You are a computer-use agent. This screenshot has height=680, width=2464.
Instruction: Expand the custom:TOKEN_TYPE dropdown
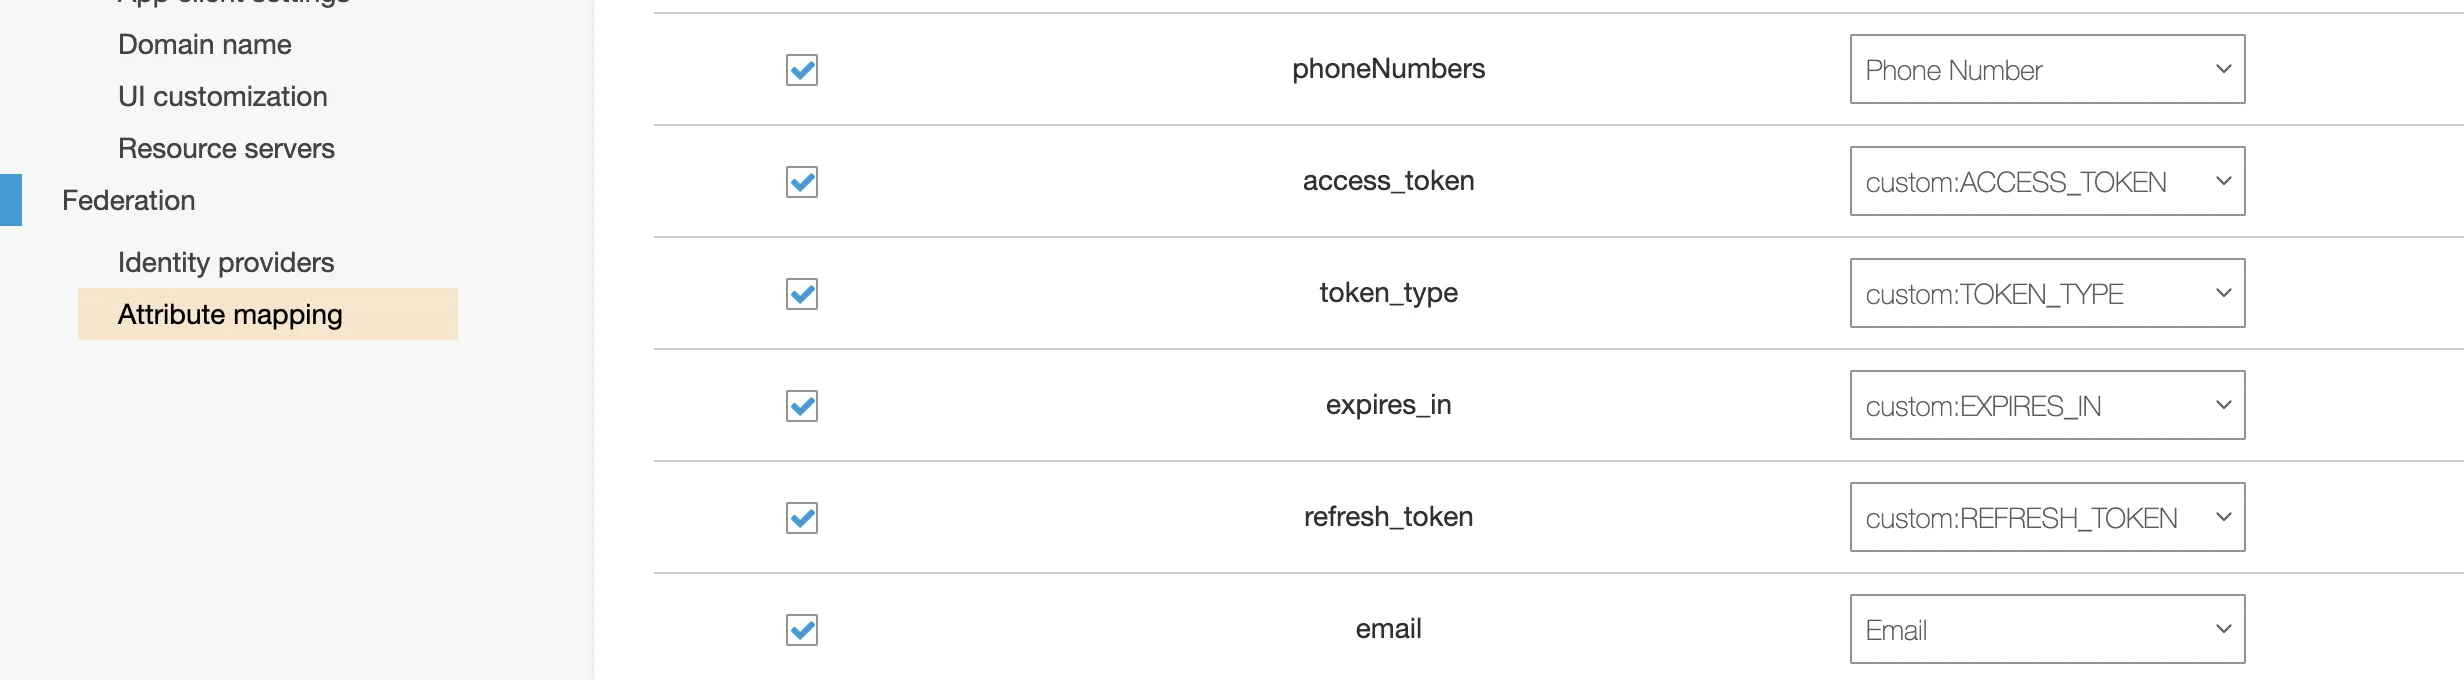[2047, 294]
